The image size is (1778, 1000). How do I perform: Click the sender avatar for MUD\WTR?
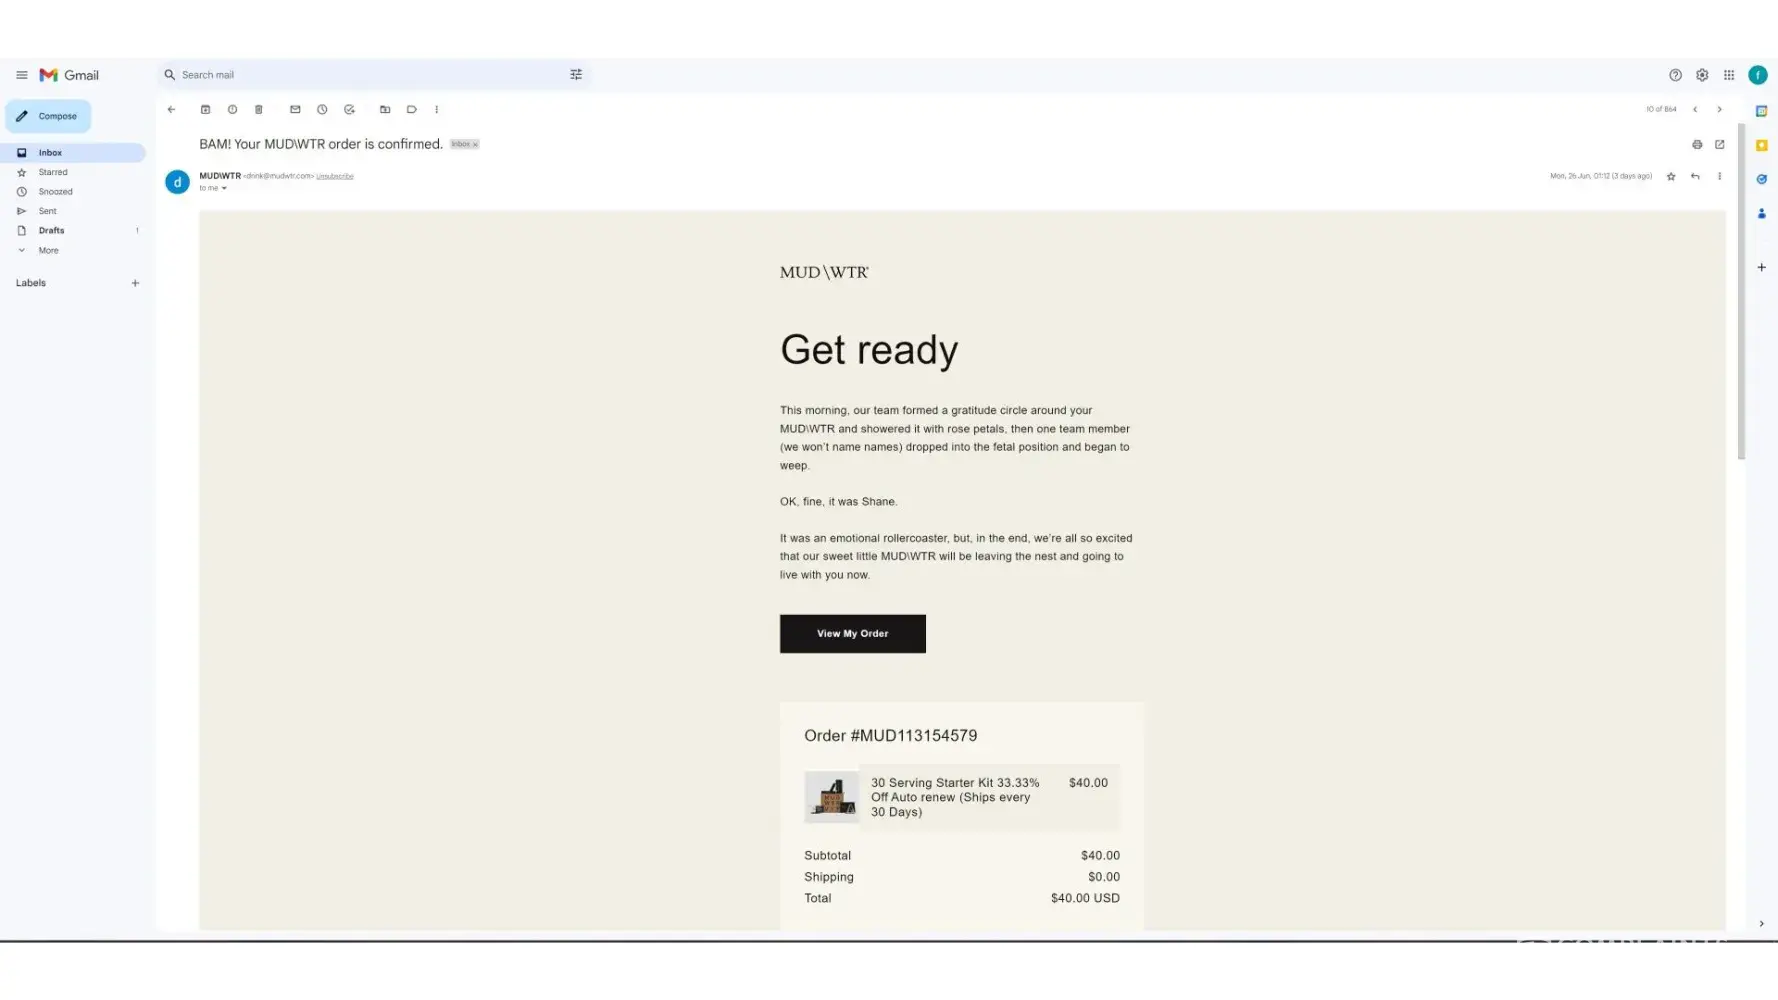pyautogui.click(x=177, y=182)
